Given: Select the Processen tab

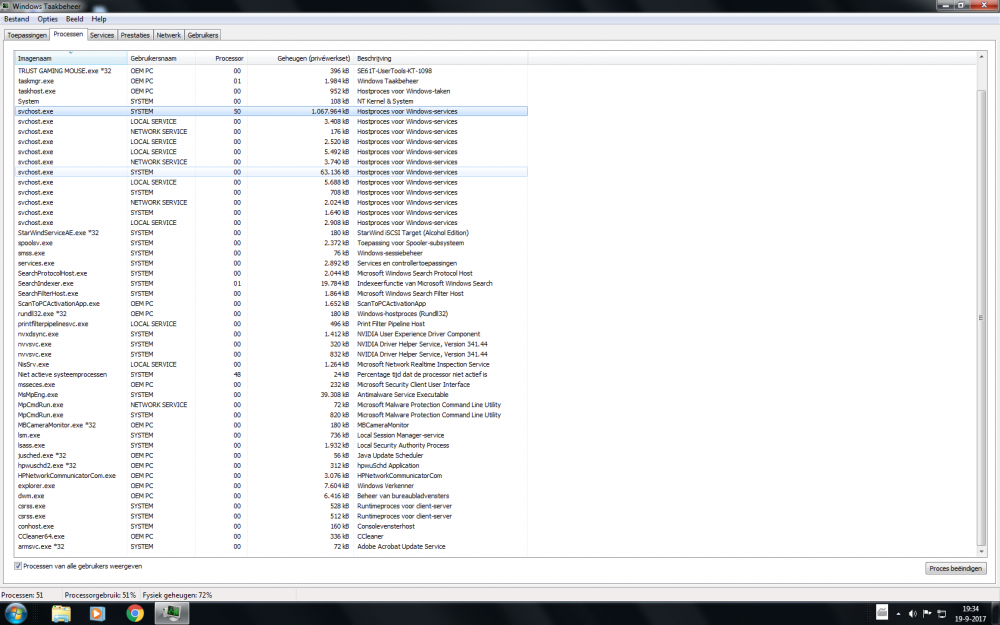Looking at the screenshot, I should 68,34.
